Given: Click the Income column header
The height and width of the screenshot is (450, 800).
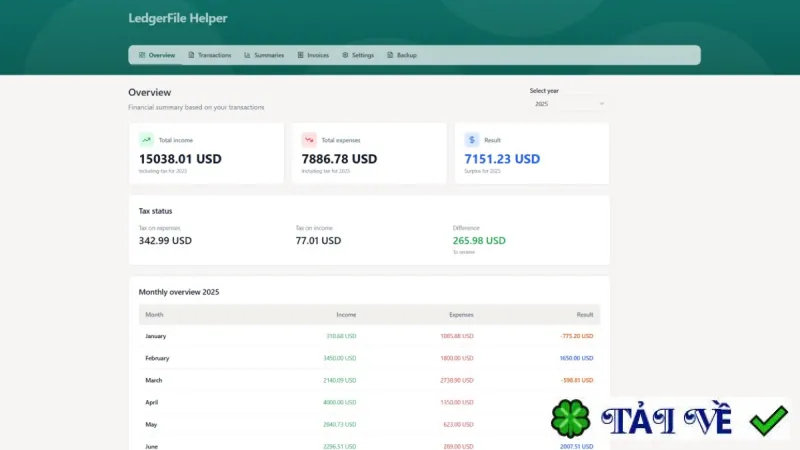Looking at the screenshot, I should click(346, 315).
